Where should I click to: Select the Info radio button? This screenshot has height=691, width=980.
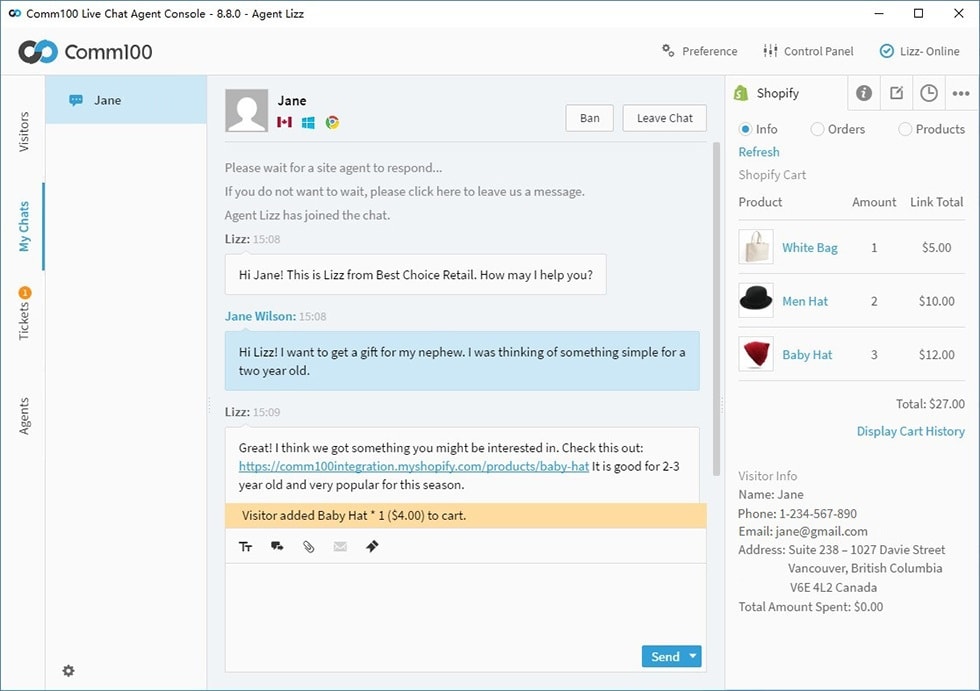tap(745, 129)
